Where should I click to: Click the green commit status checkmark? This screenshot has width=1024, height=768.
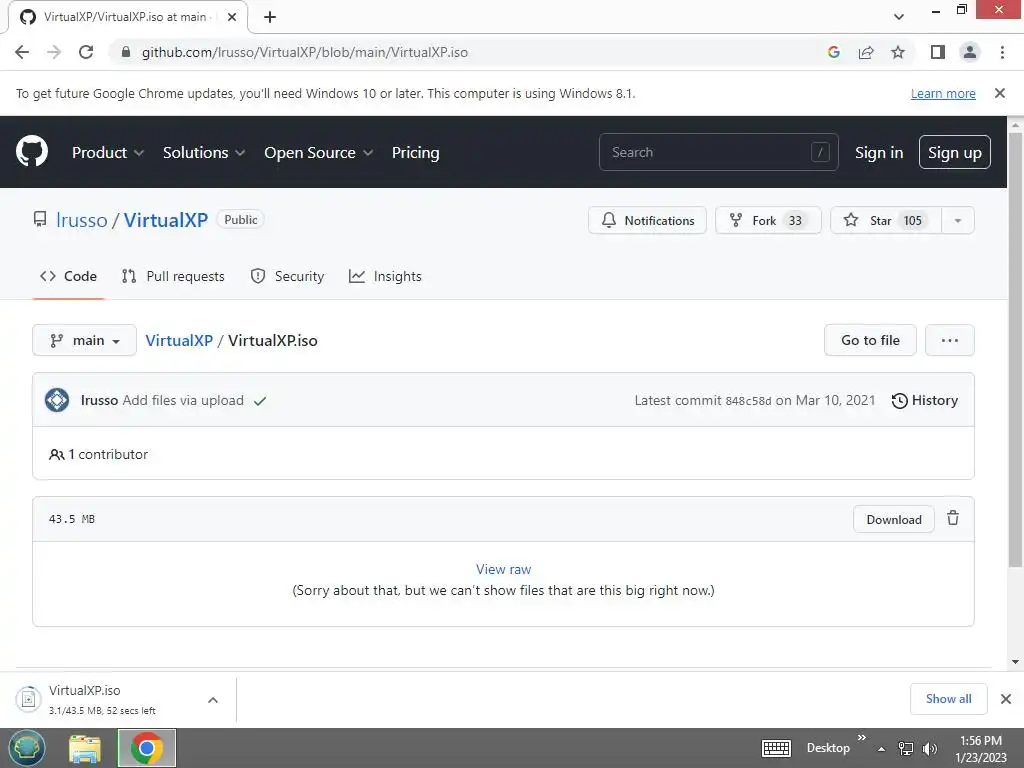click(x=260, y=401)
